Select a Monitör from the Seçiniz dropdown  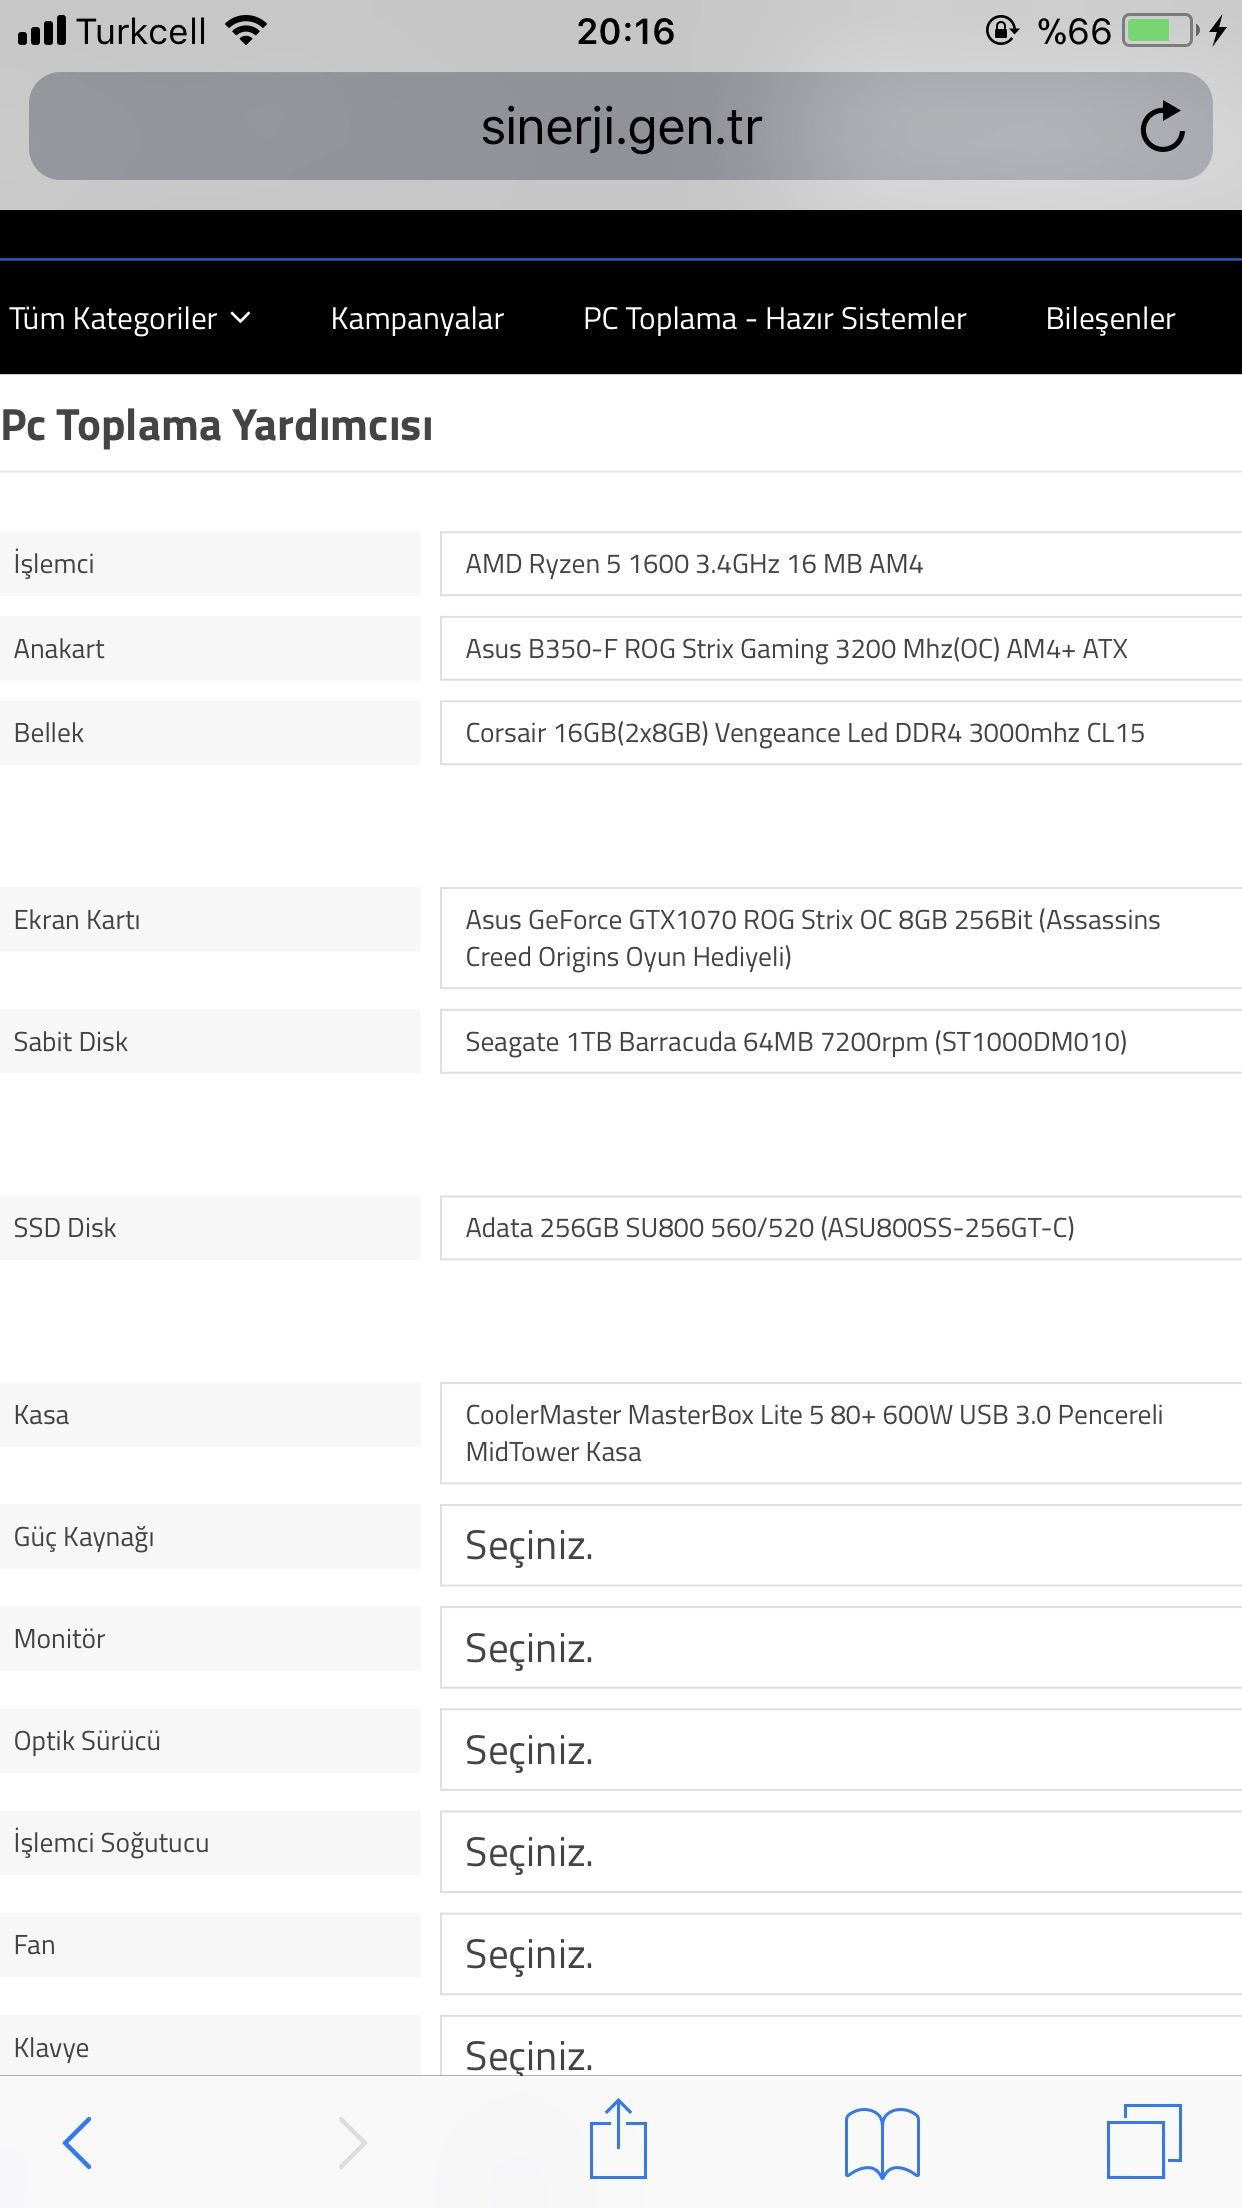click(840, 1648)
